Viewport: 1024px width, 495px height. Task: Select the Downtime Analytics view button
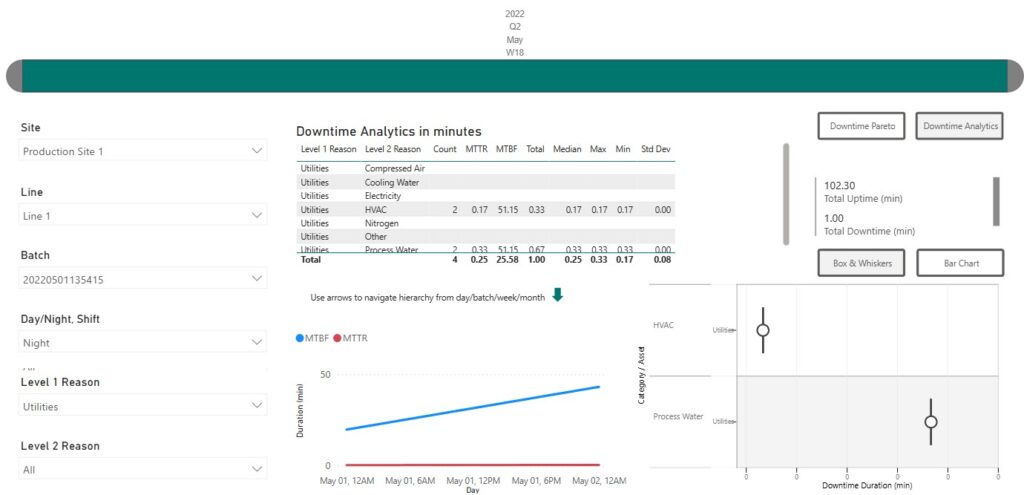click(959, 126)
